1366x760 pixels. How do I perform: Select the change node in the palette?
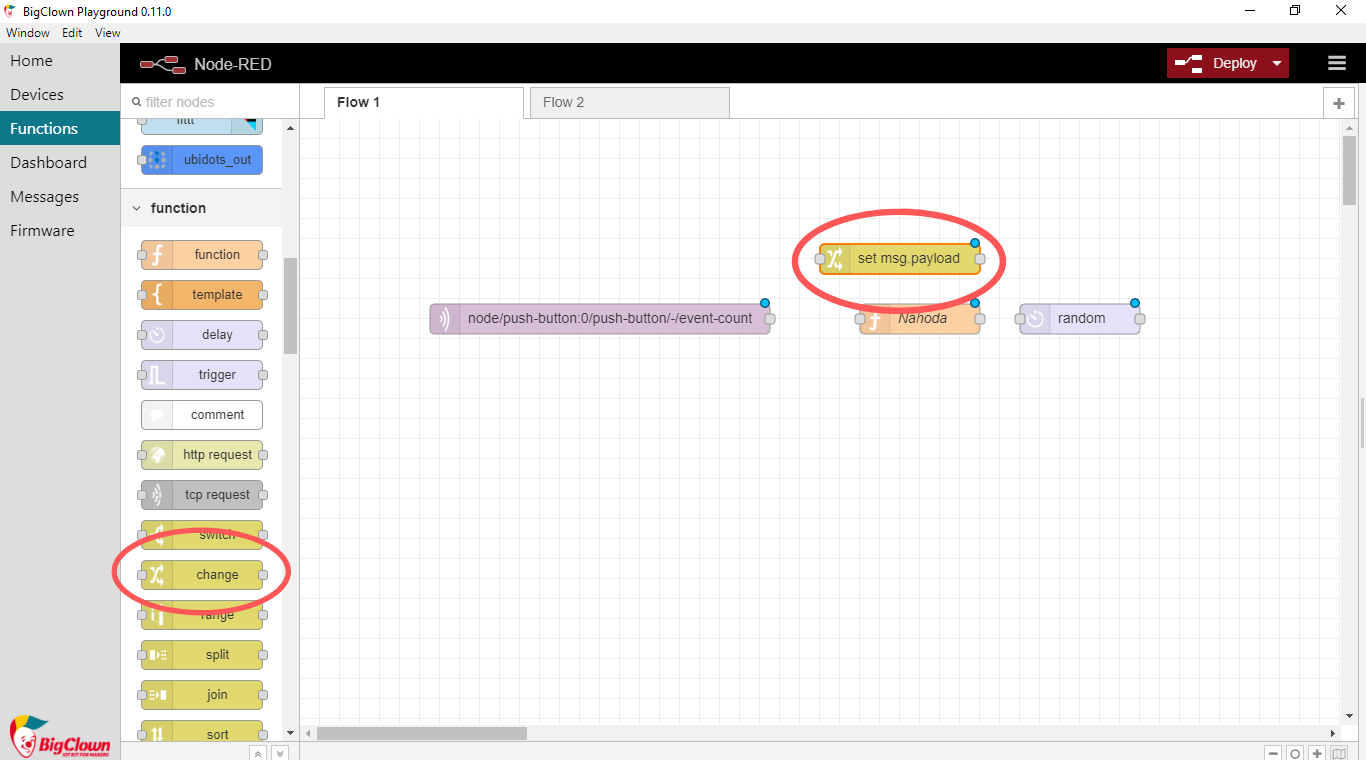tap(202, 575)
